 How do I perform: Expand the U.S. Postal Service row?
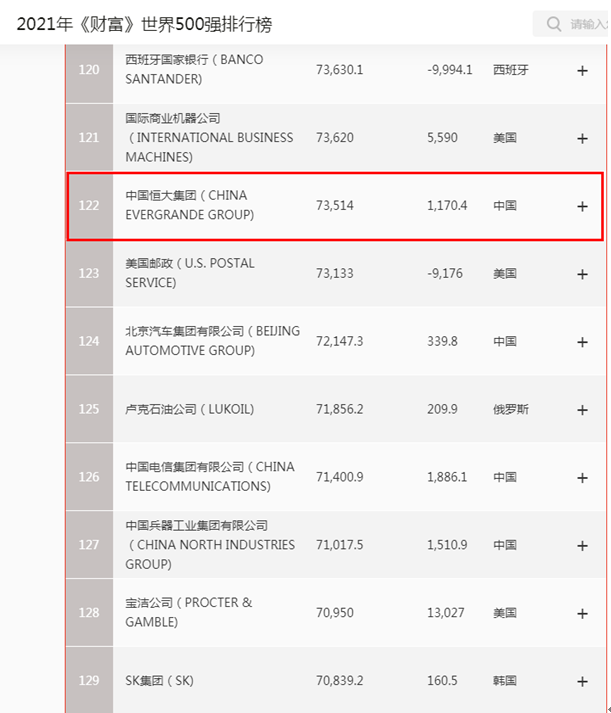[582, 273]
